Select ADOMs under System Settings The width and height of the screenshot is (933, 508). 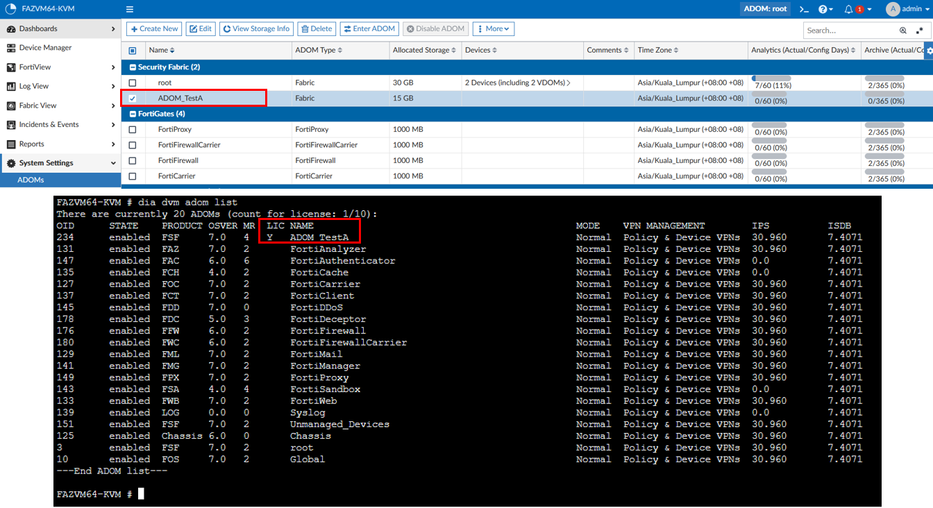(32, 180)
